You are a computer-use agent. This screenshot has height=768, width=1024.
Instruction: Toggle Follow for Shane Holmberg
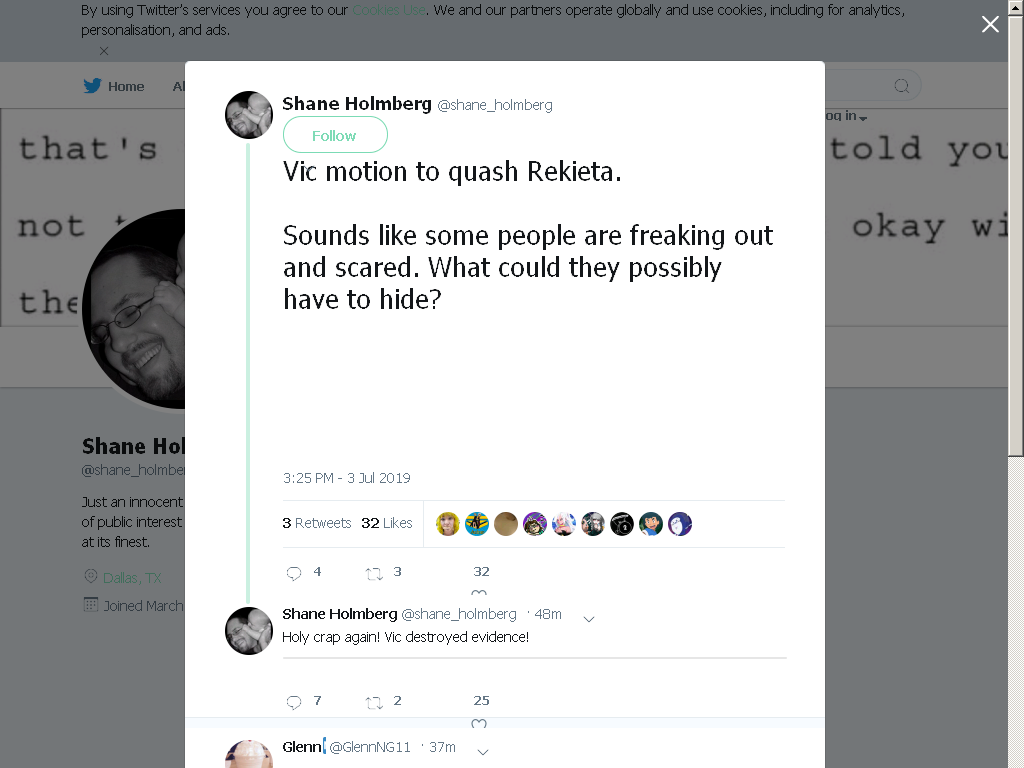tap(335, 135)
